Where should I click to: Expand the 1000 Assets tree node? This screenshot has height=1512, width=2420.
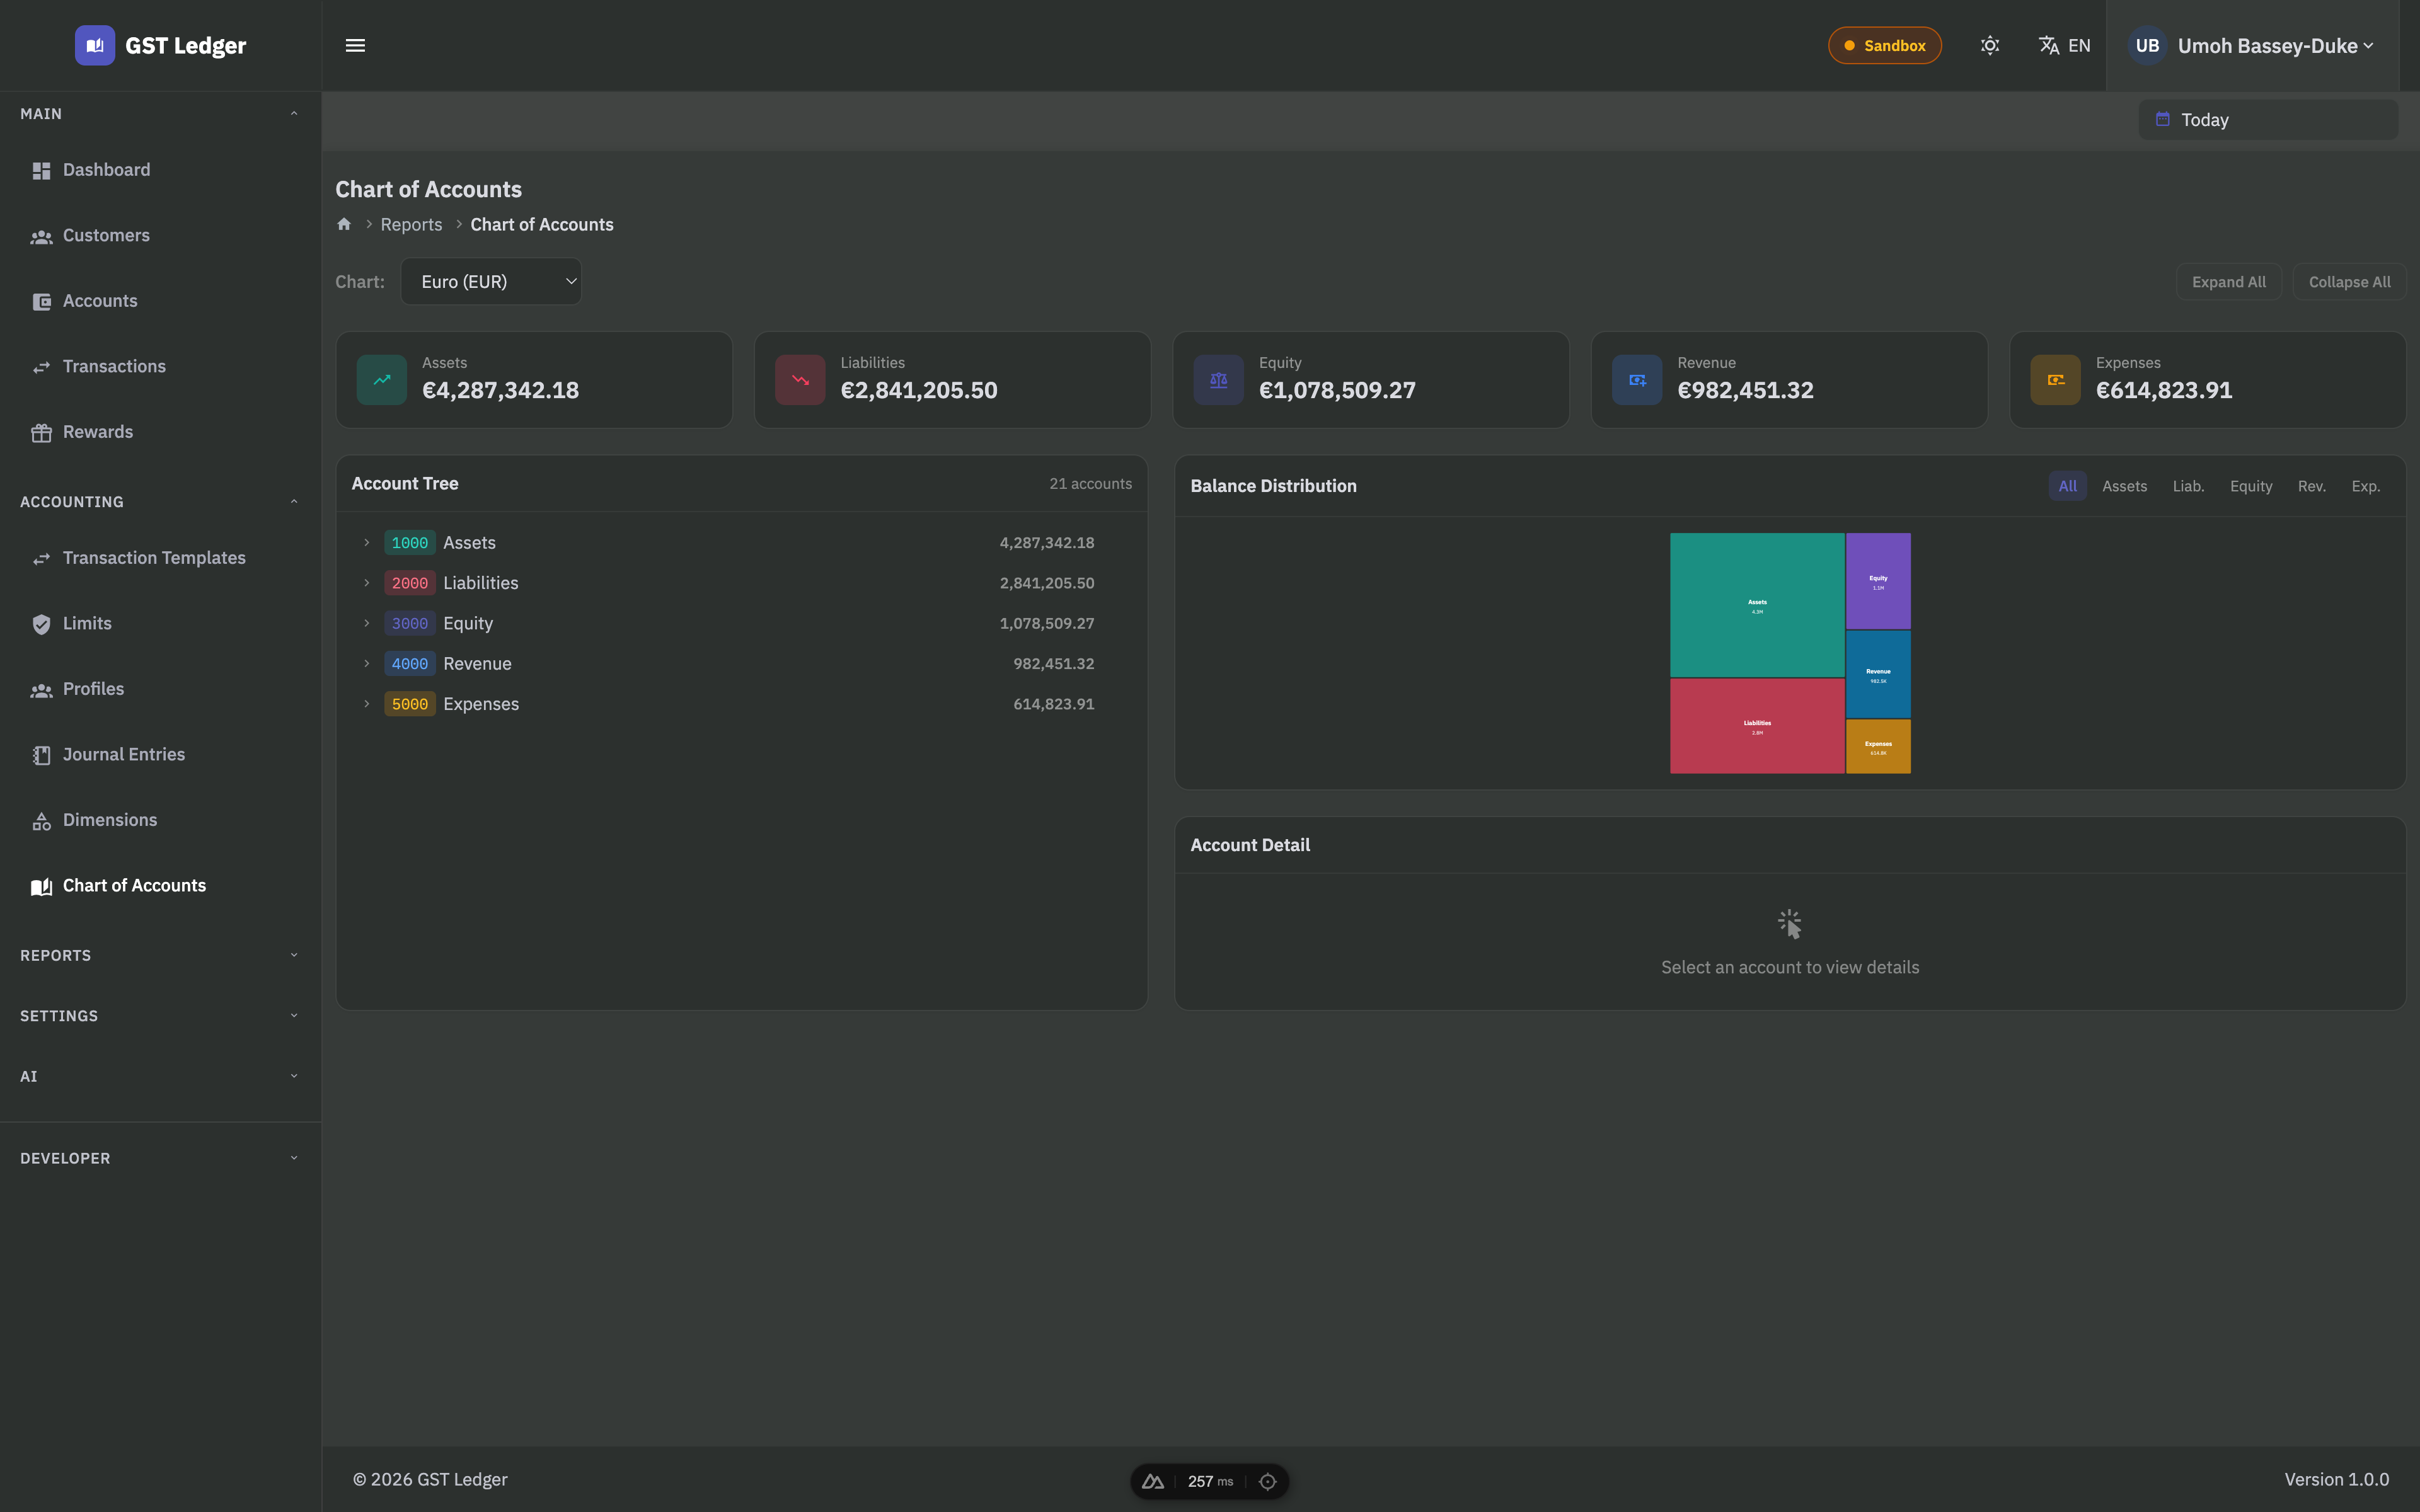(367, 543)
